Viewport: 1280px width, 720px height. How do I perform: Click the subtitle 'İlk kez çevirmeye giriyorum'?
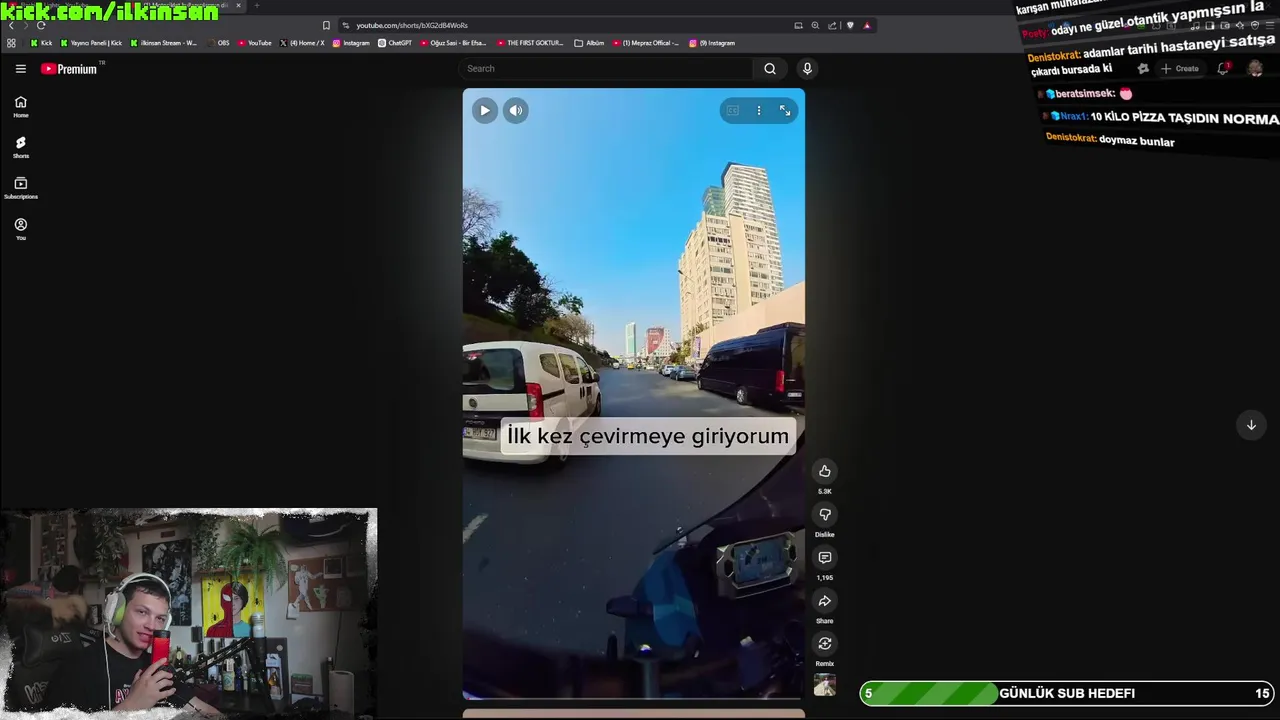[647, 436]
